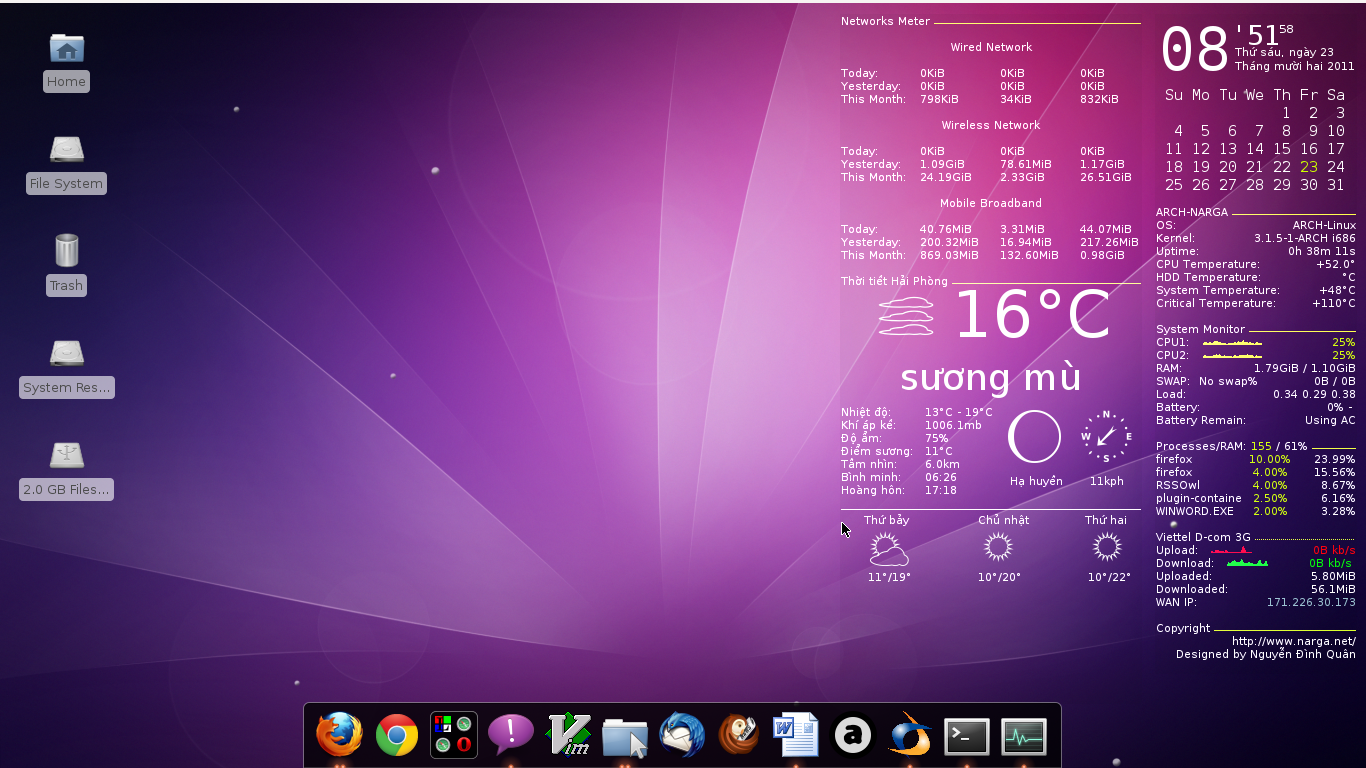Open the 2.0 GB Filesystem USB drive

click(66, 456)
